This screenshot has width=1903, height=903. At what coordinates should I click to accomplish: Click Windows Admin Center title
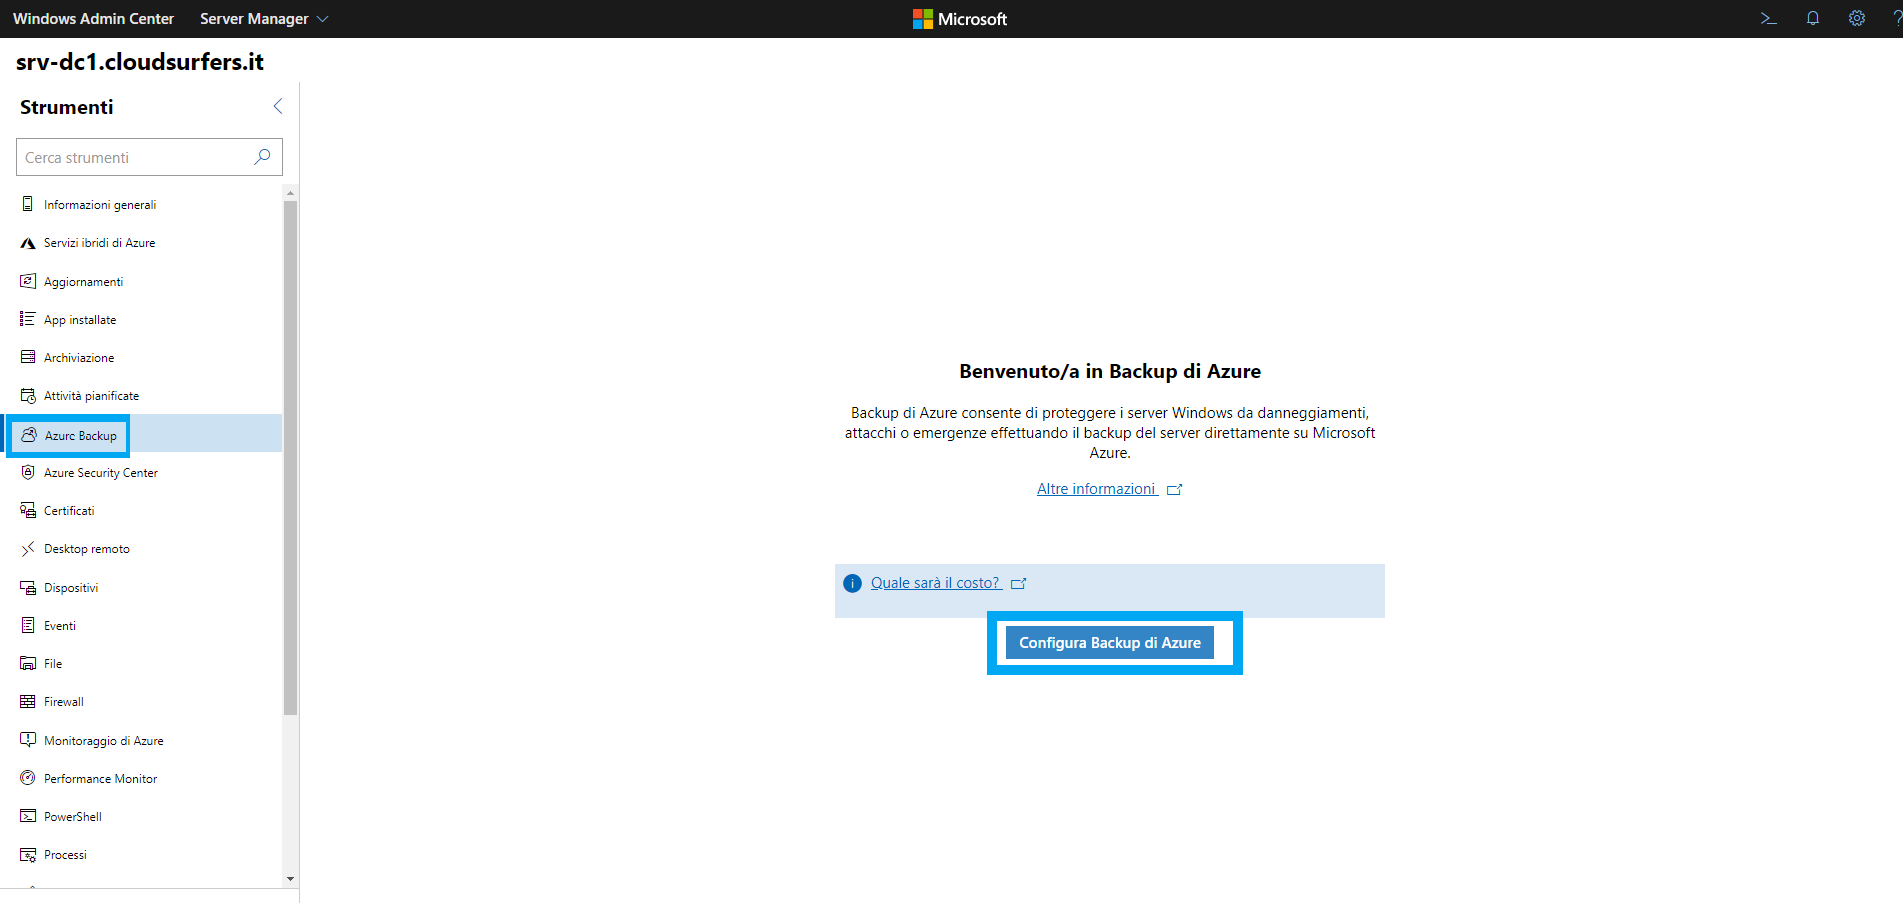[93, 19]
